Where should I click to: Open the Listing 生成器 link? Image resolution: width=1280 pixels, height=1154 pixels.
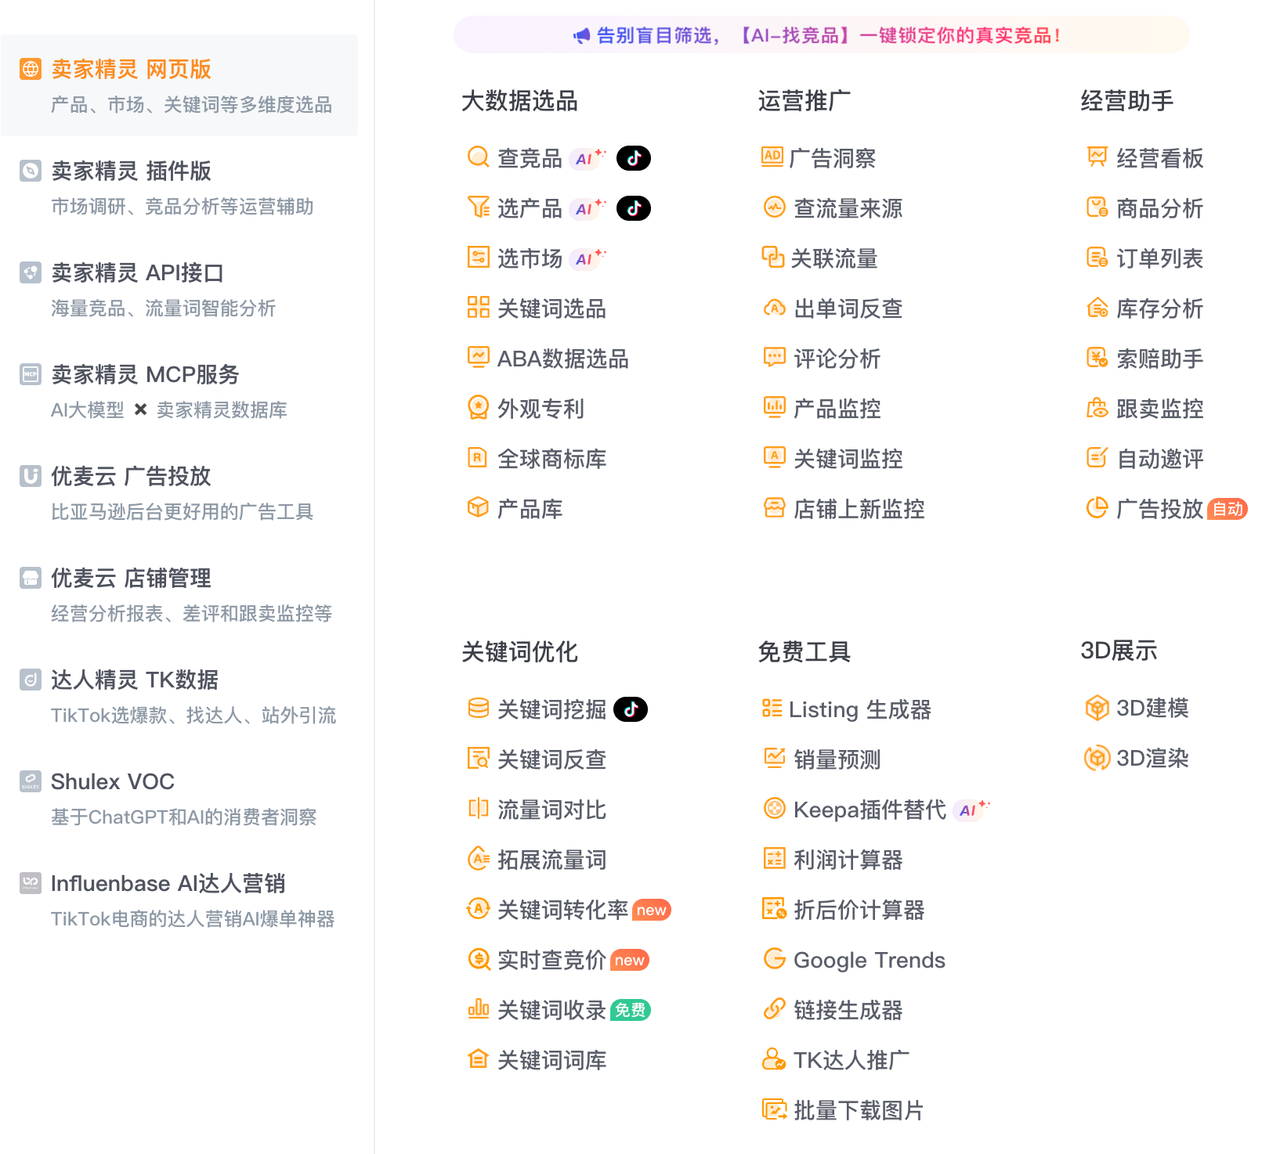point(859,709)
